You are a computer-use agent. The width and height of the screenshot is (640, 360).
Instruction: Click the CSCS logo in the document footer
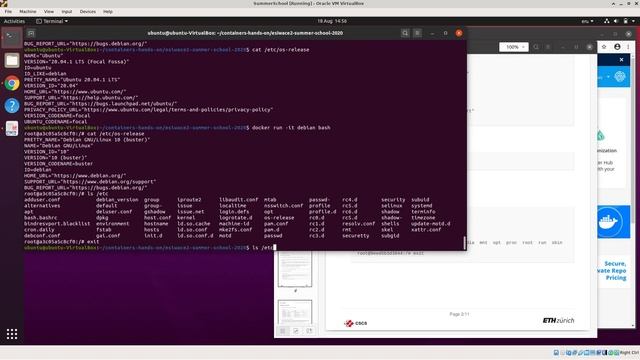tap(356, 323)
